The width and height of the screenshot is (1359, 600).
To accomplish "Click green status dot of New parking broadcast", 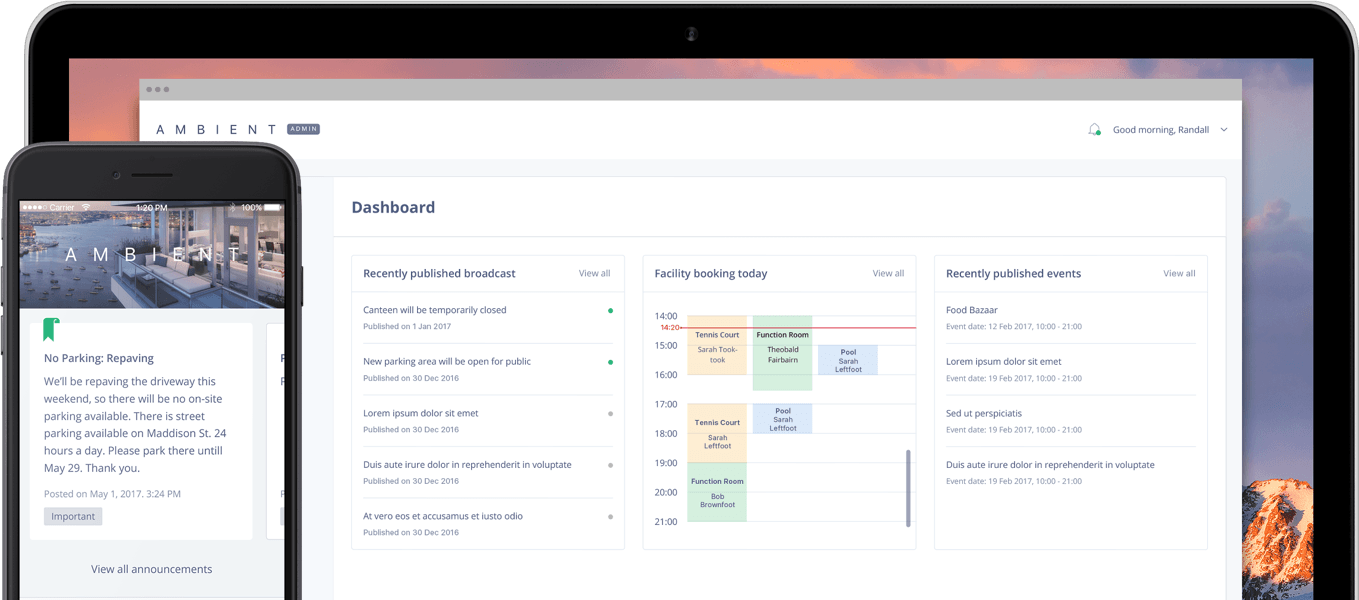I will click(x=610, y=362).
